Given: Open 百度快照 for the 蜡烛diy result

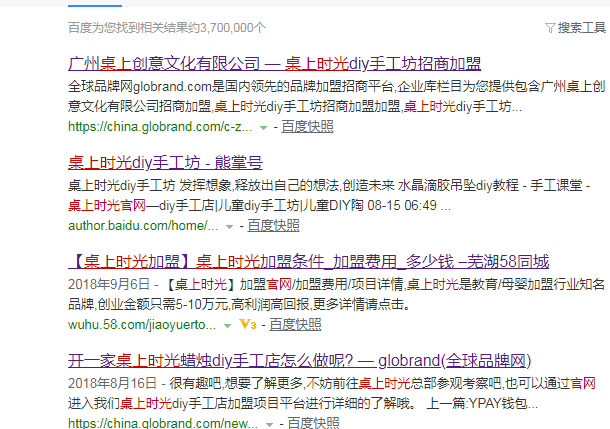Looking at the screenshot, I should click(x=313, y=423).
